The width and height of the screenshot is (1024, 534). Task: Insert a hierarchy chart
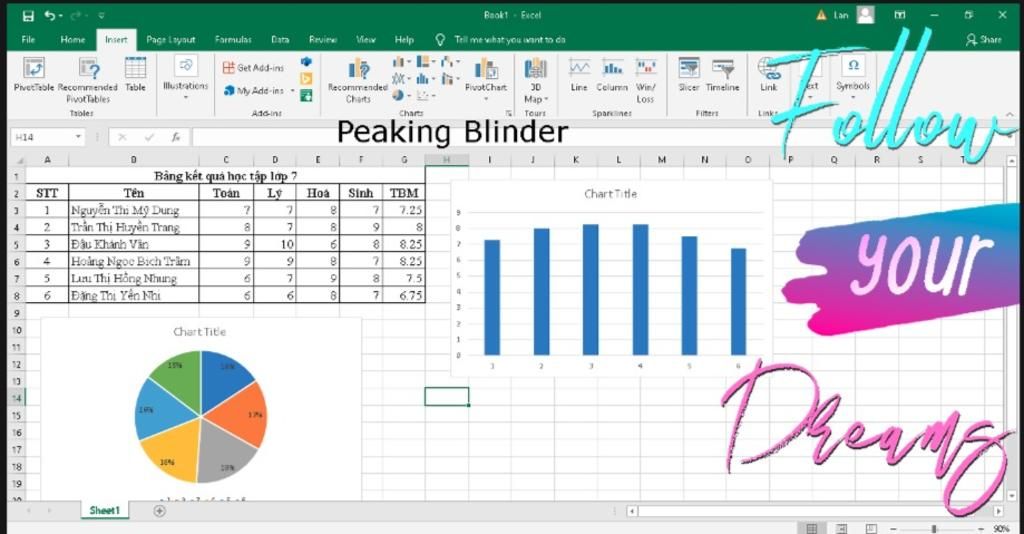click(425, 62)
